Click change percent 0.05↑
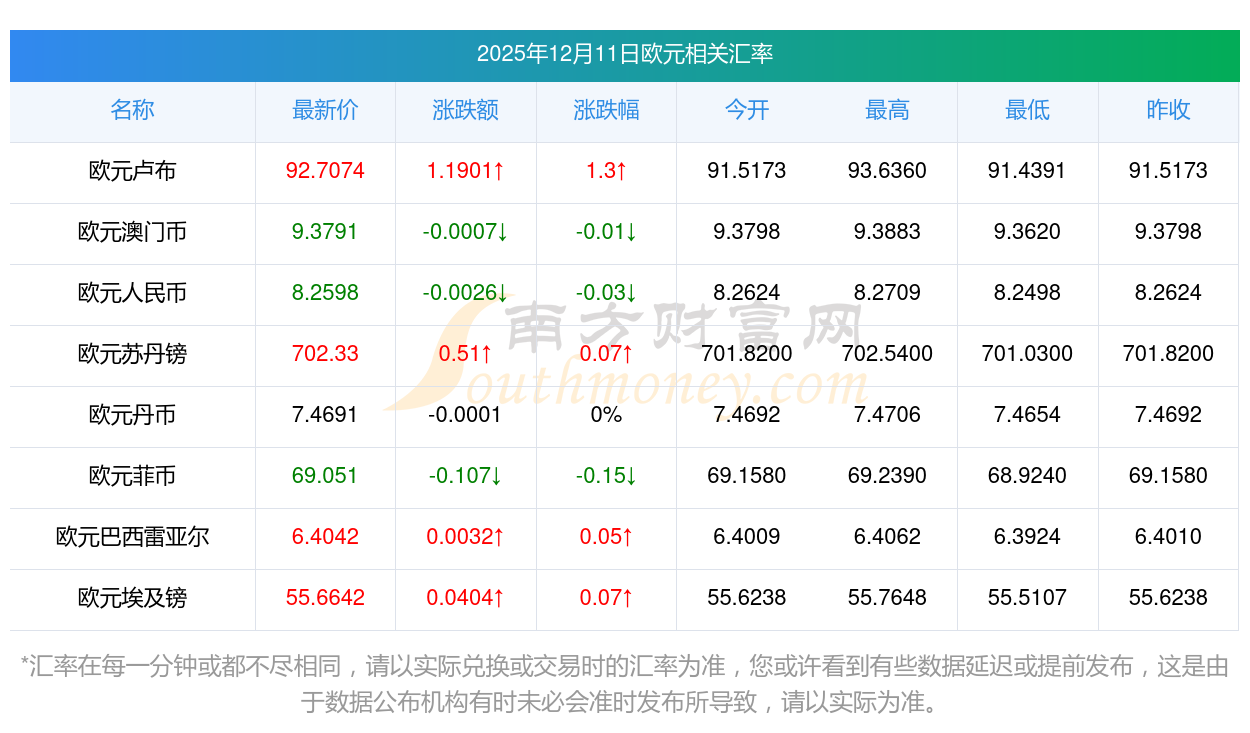Viewport: 1250px width, 733px height. 606,537
